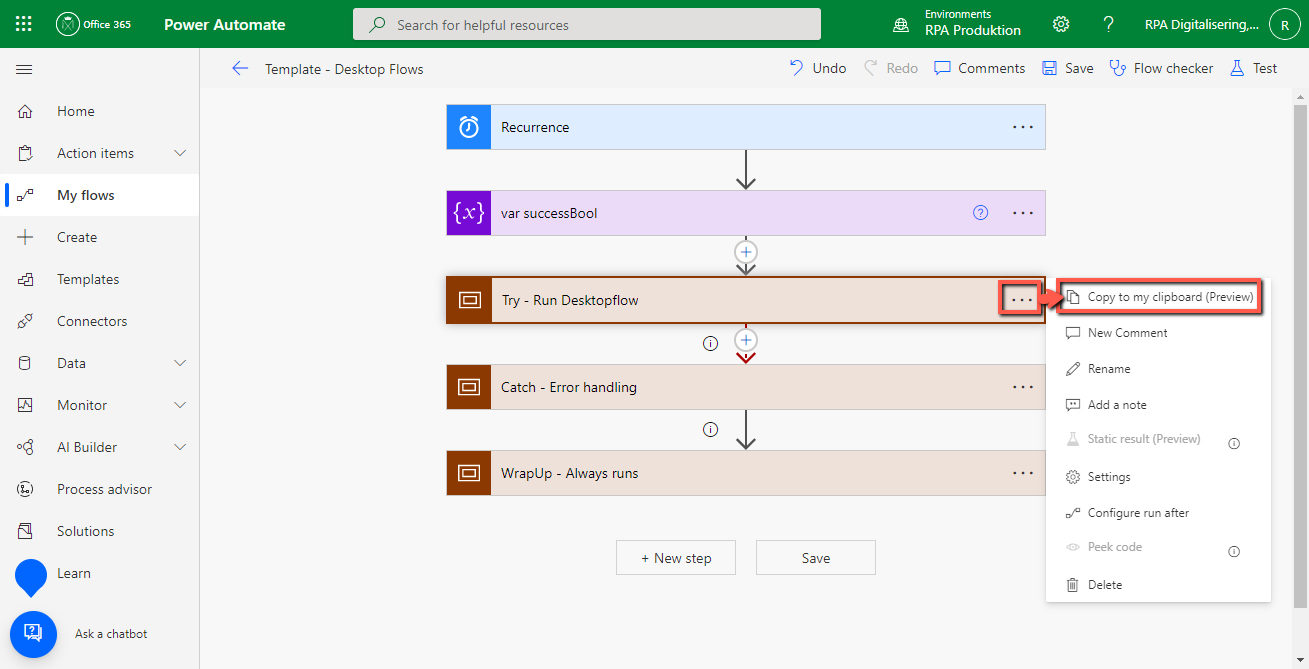This screenshot has height=669, width=1309.
Task: Open Solutions in the sidebar
Action: (100, 531)
